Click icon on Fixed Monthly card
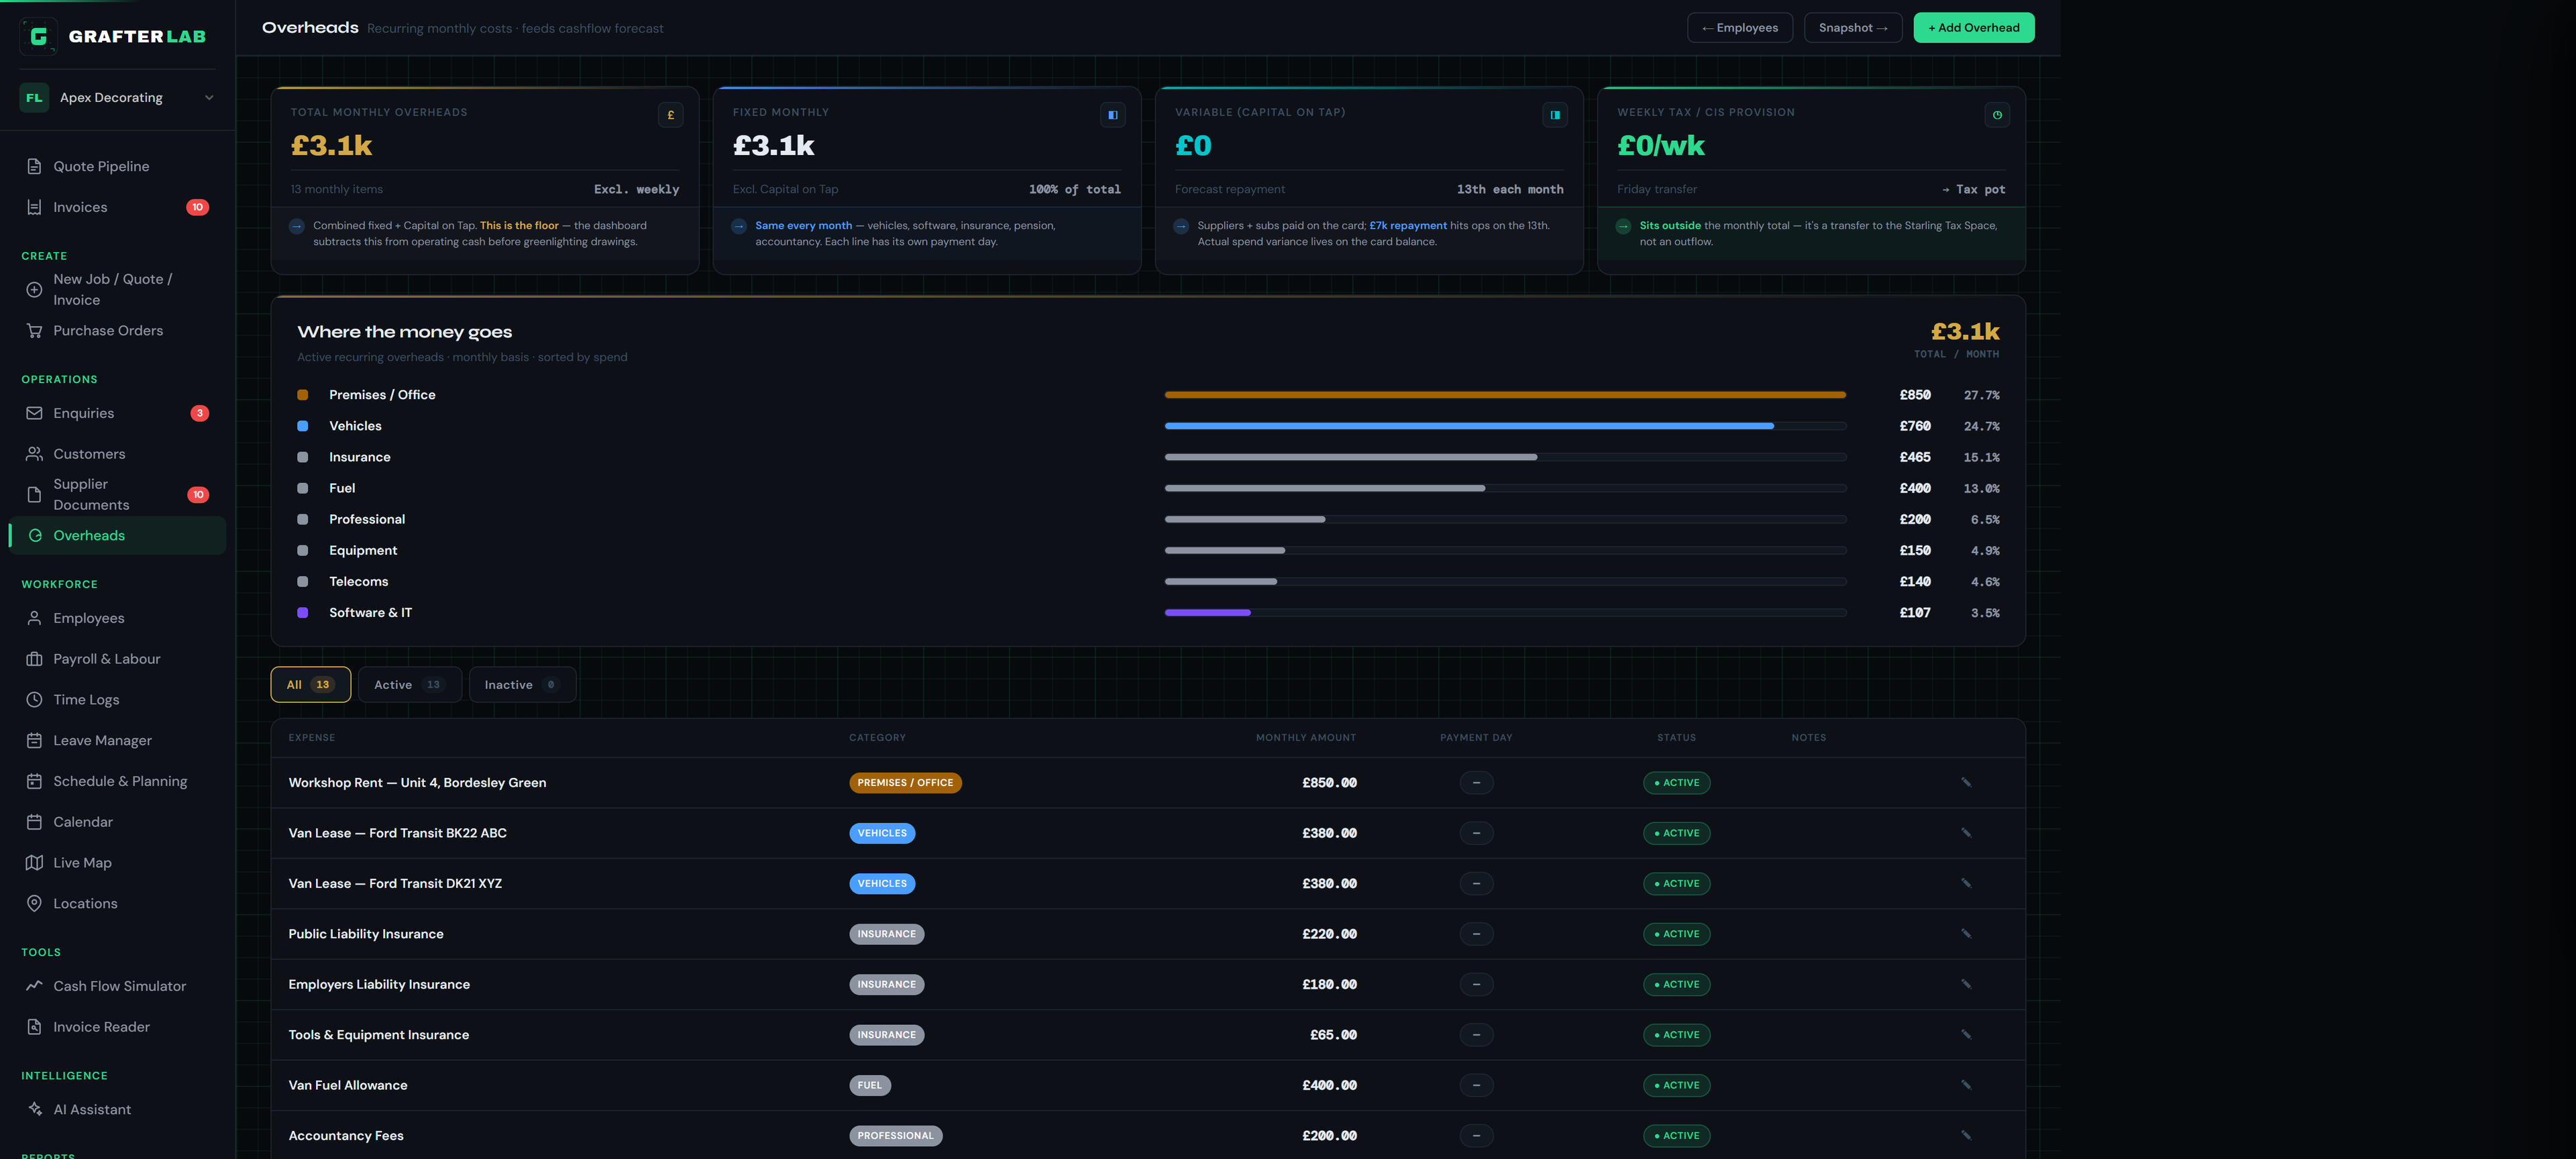Viewport: 2576px width, 1159px height. pos(1112,115)
